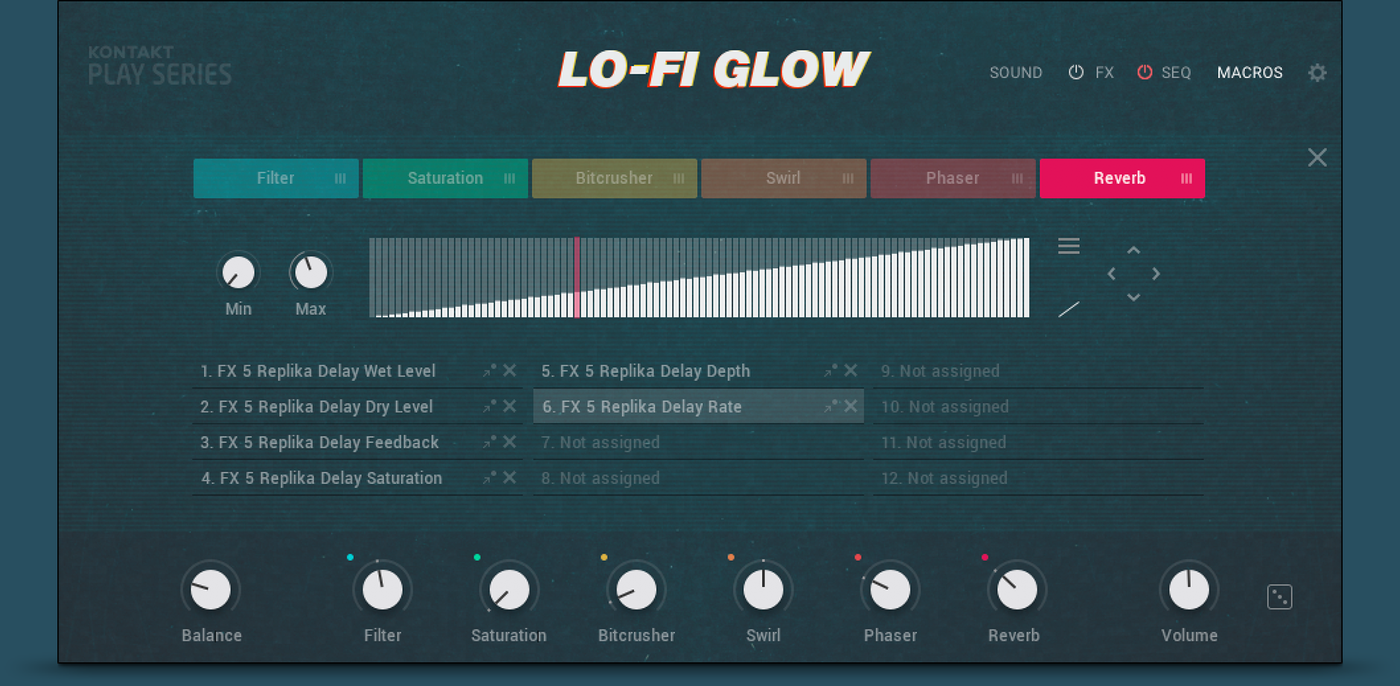Select empty slot 10 Not assigned
The image size is (1400, 686).
click(x=1039, y=406)
